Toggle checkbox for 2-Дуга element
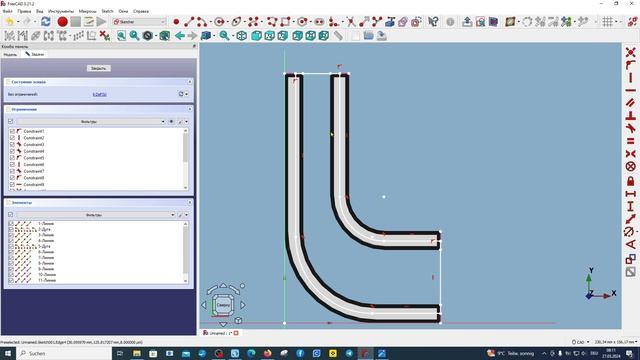640x360 pixels. 11,229
